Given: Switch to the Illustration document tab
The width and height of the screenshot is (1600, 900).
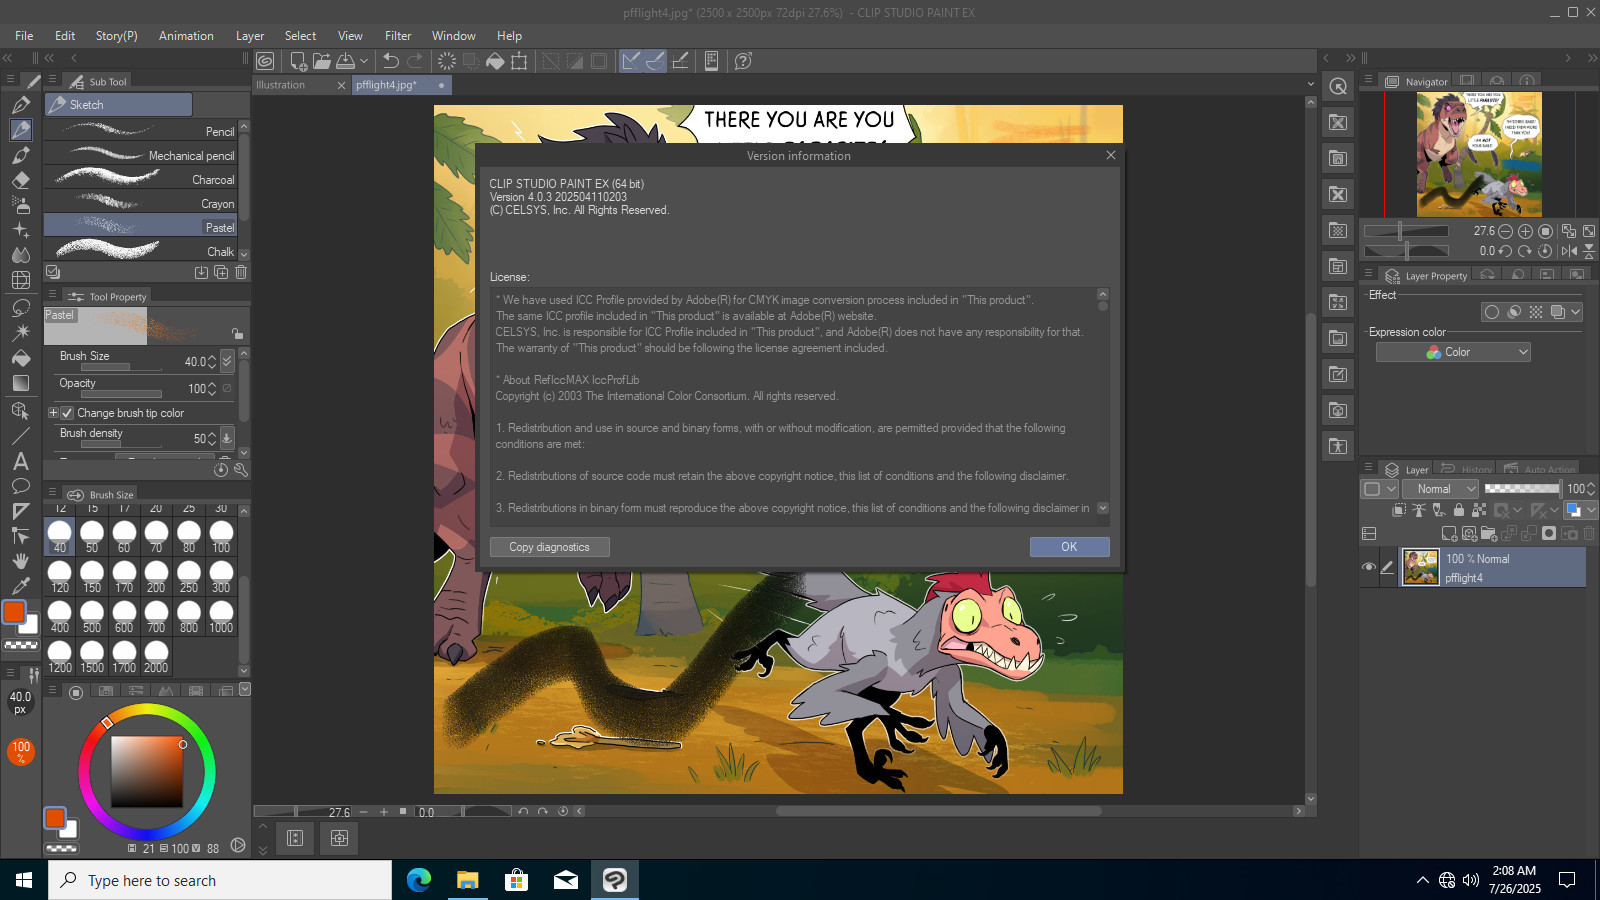Looking at the screenshot, I should pyautogui.click(x=300, y=85).
